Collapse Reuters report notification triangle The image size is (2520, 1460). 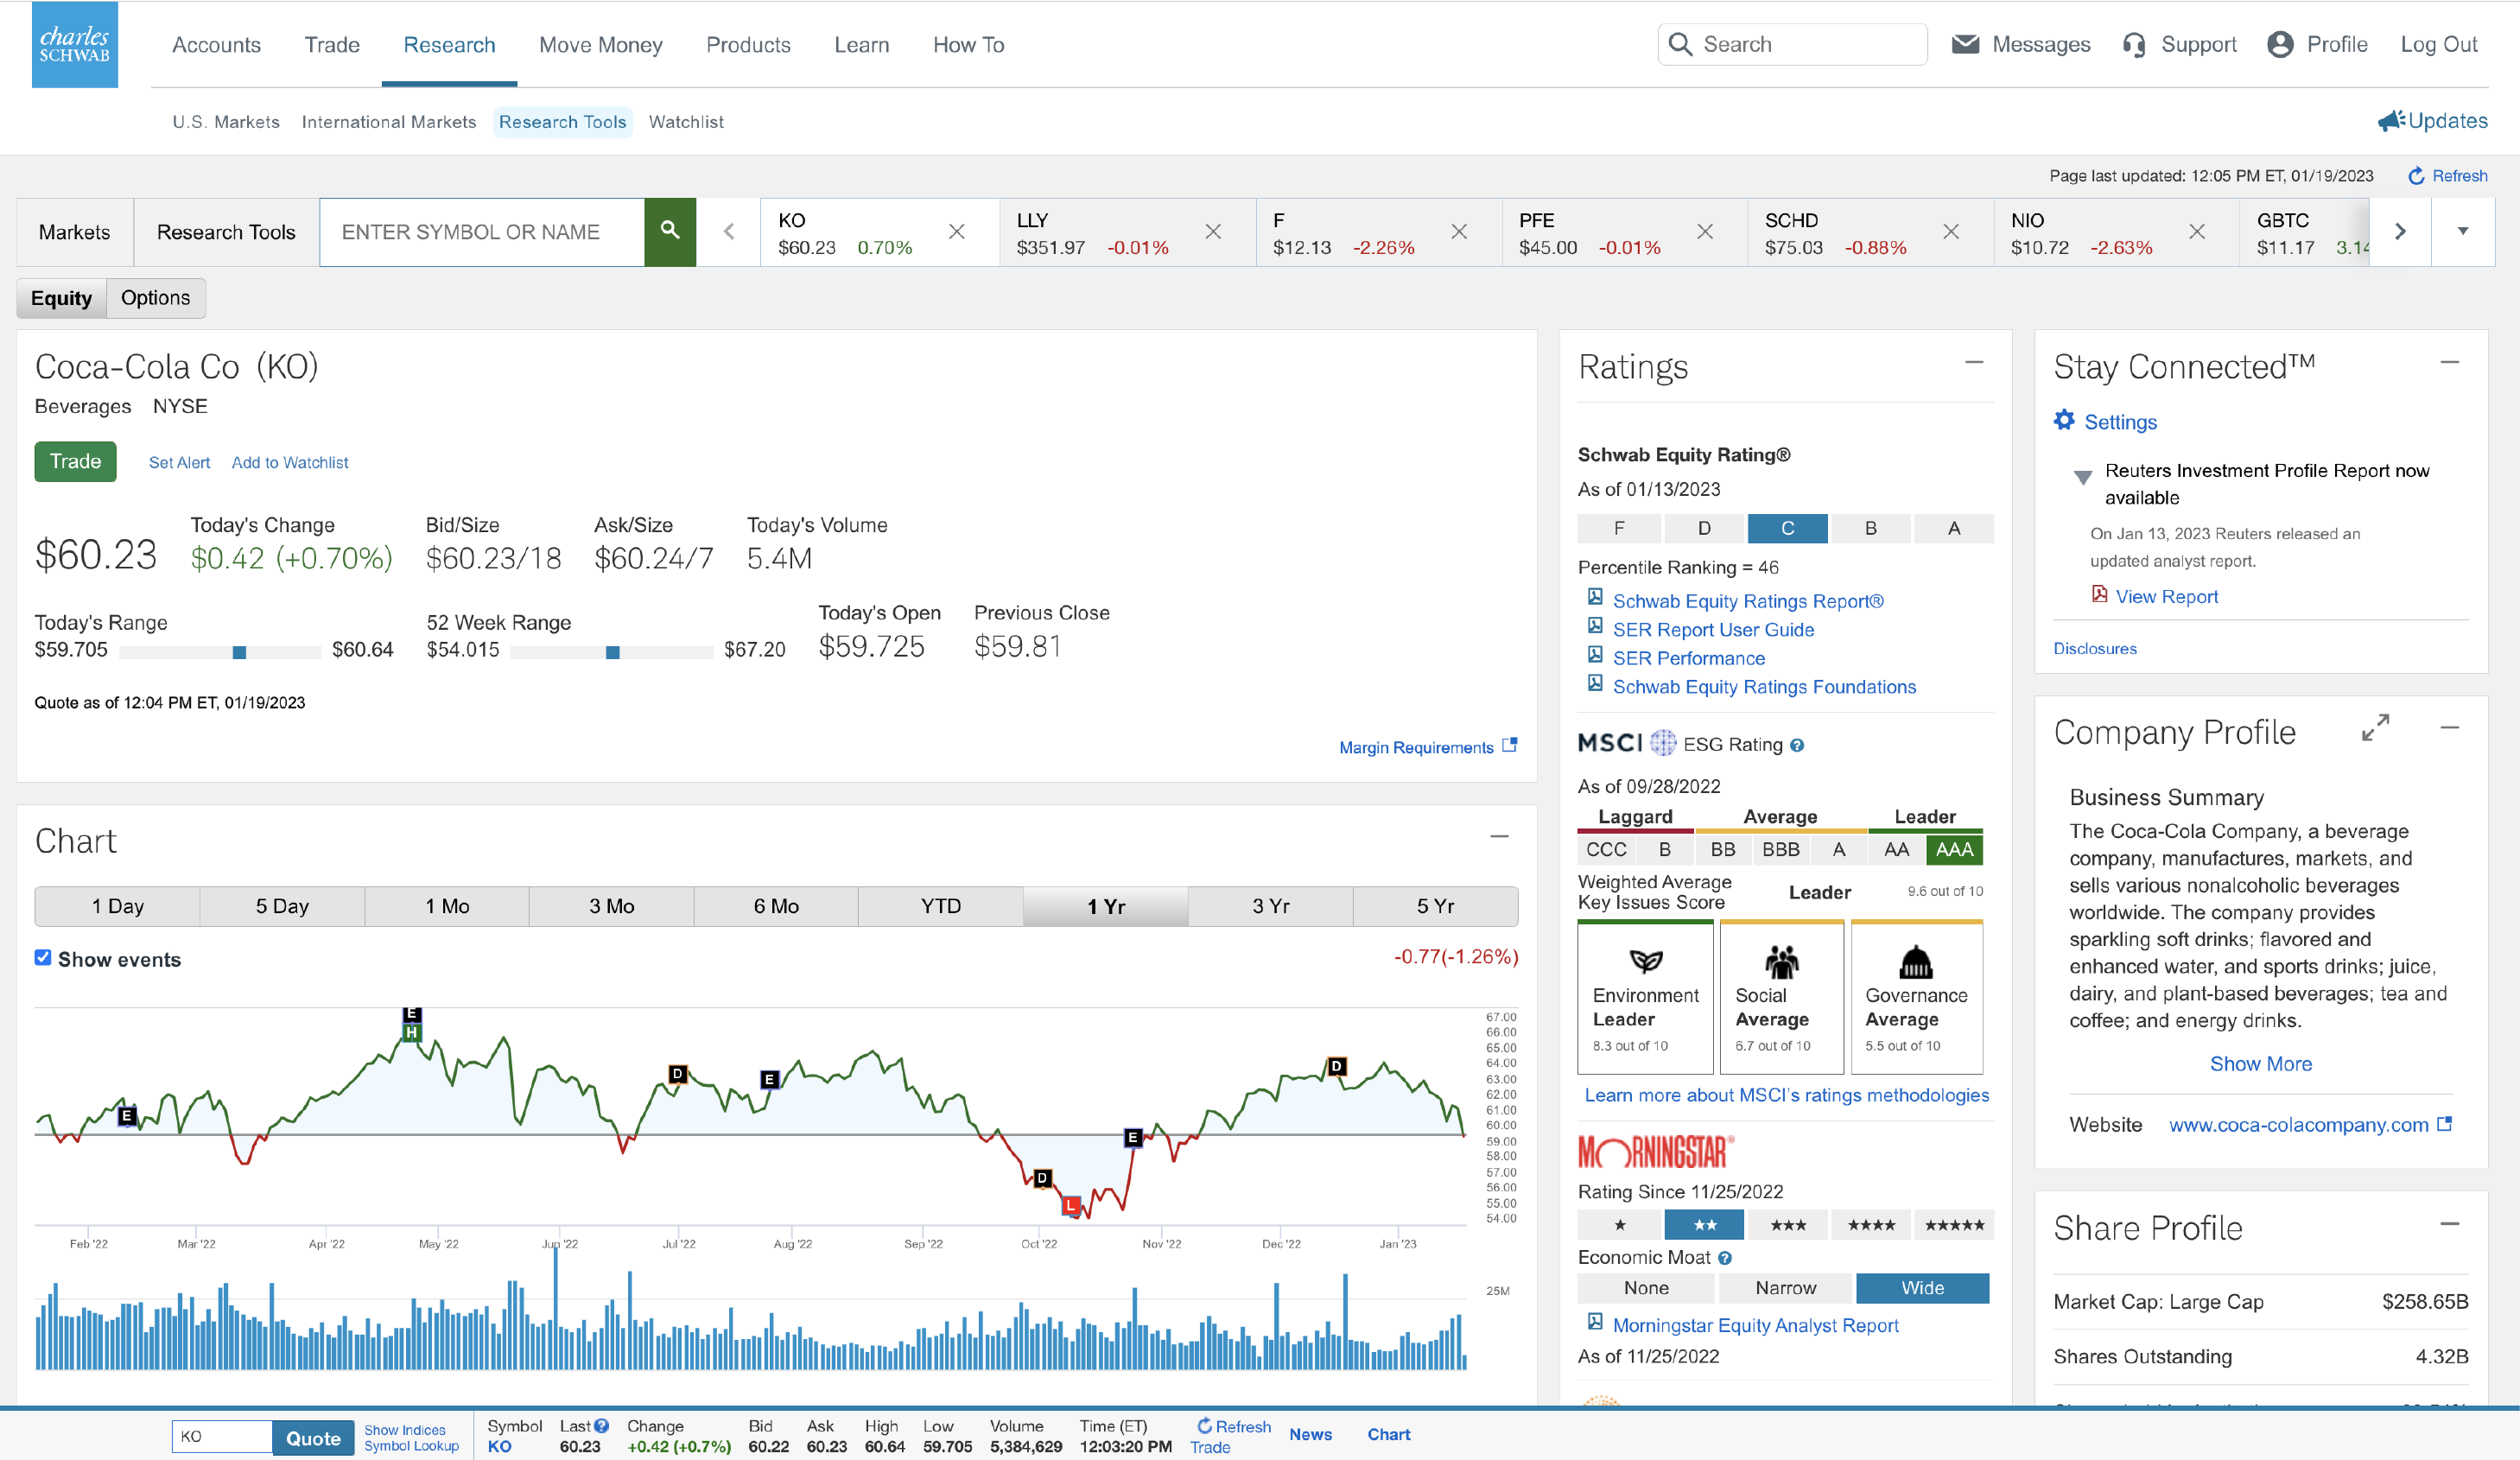[2083, 477]
